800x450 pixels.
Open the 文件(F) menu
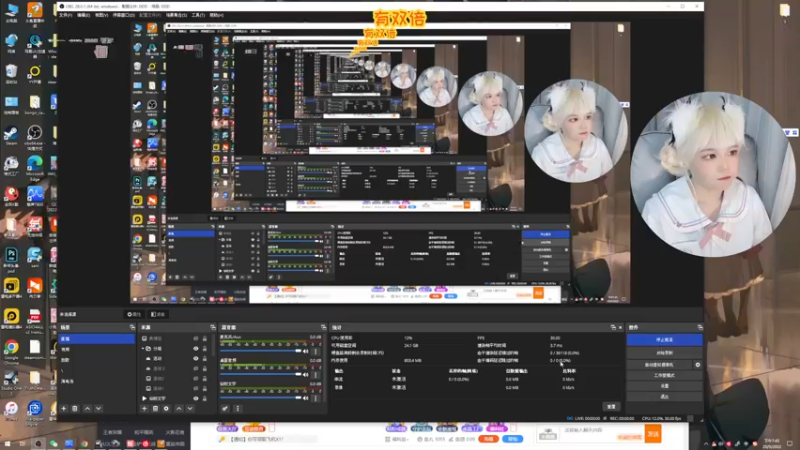[65, 15]
